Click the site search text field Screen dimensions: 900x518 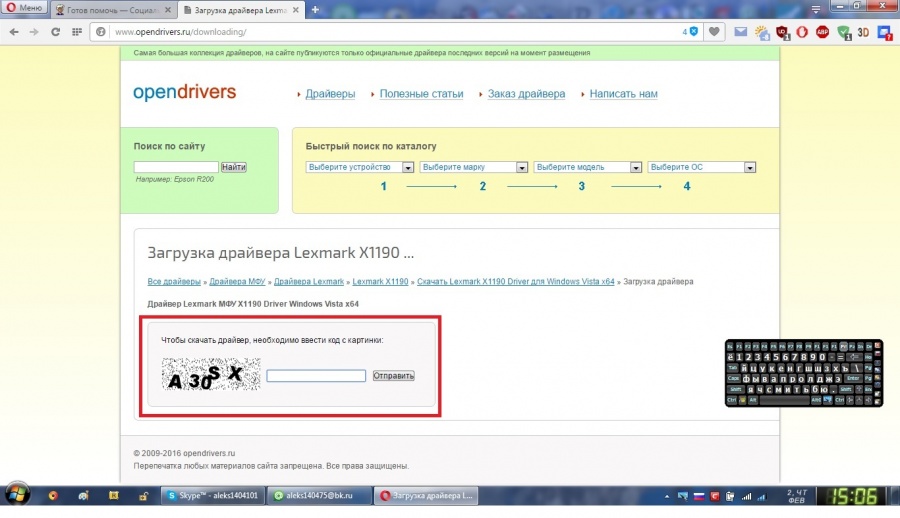coord(176,167)
